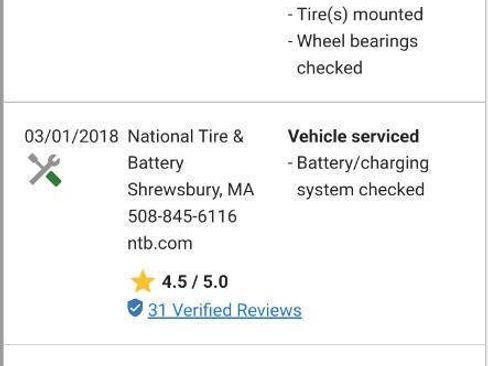Click the blue verified shield icon
488x366 pixels.
135,308
